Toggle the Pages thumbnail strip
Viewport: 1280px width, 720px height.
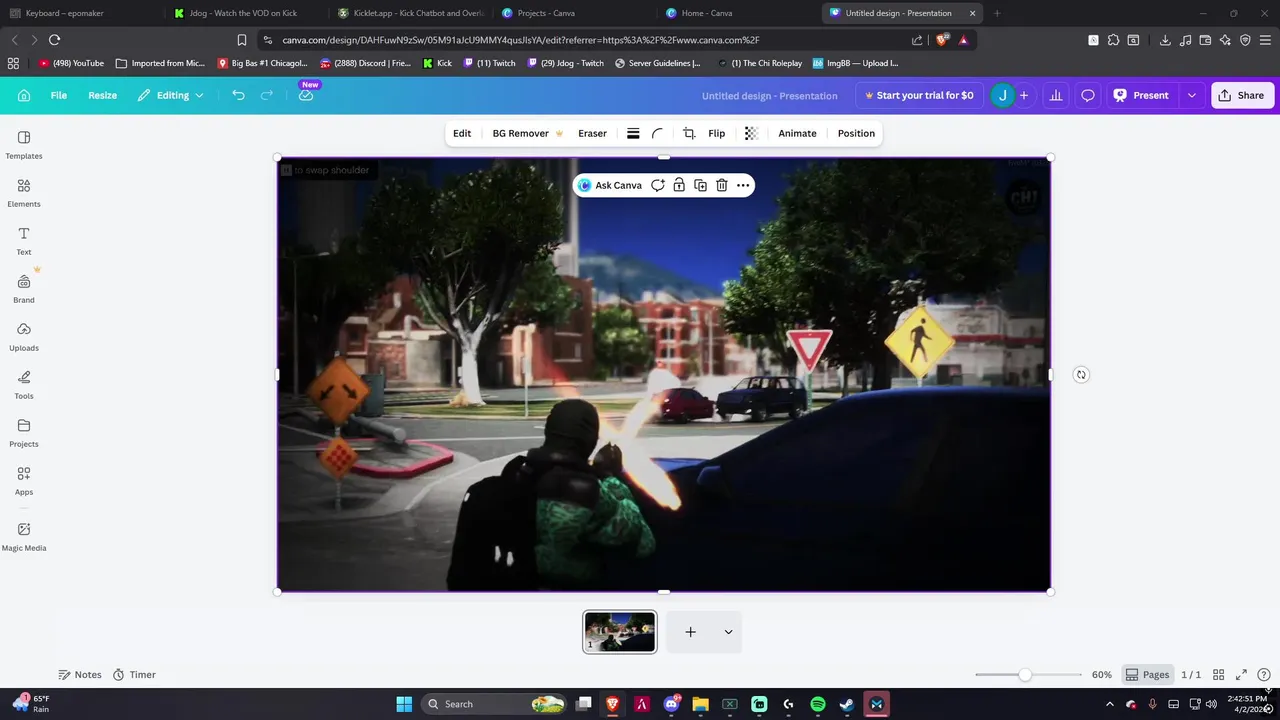coord(1146,675)
